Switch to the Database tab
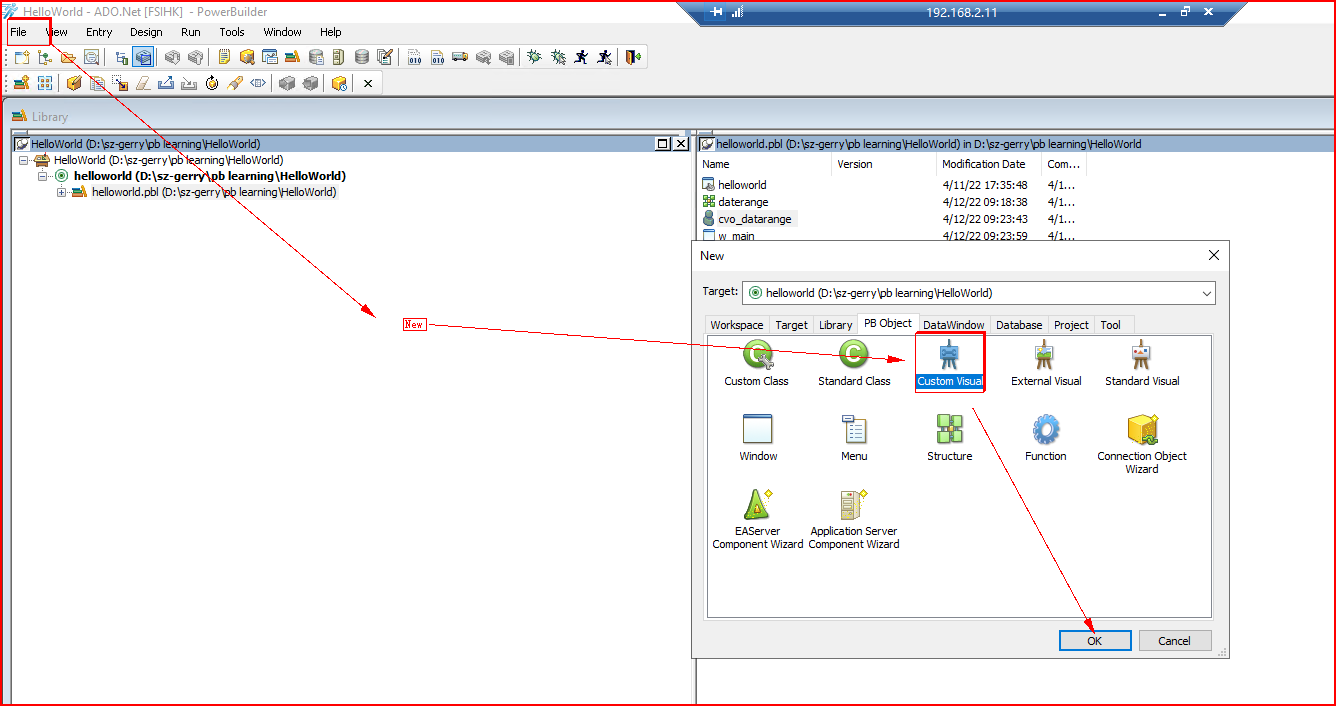 1019,325
